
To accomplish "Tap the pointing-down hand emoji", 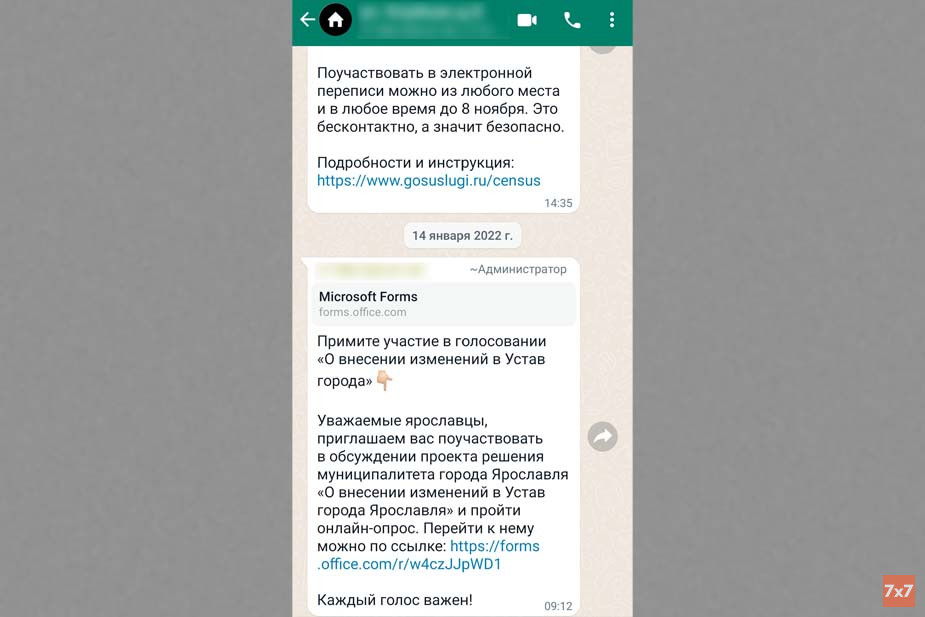I will (384, 380).
